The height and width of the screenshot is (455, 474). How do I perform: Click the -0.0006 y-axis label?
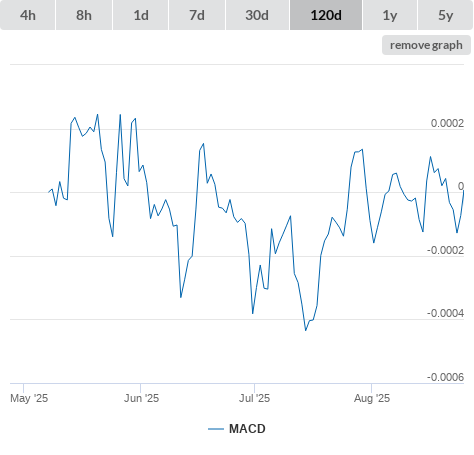(445, 377)
